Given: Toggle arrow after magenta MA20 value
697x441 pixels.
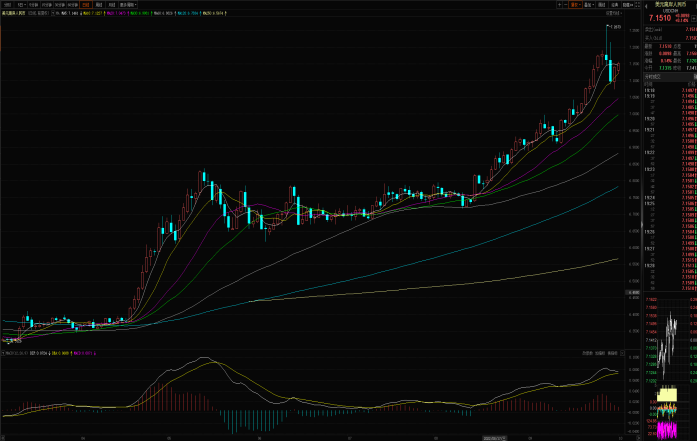Looking at the screenshot, I should (x=128, y=13).
